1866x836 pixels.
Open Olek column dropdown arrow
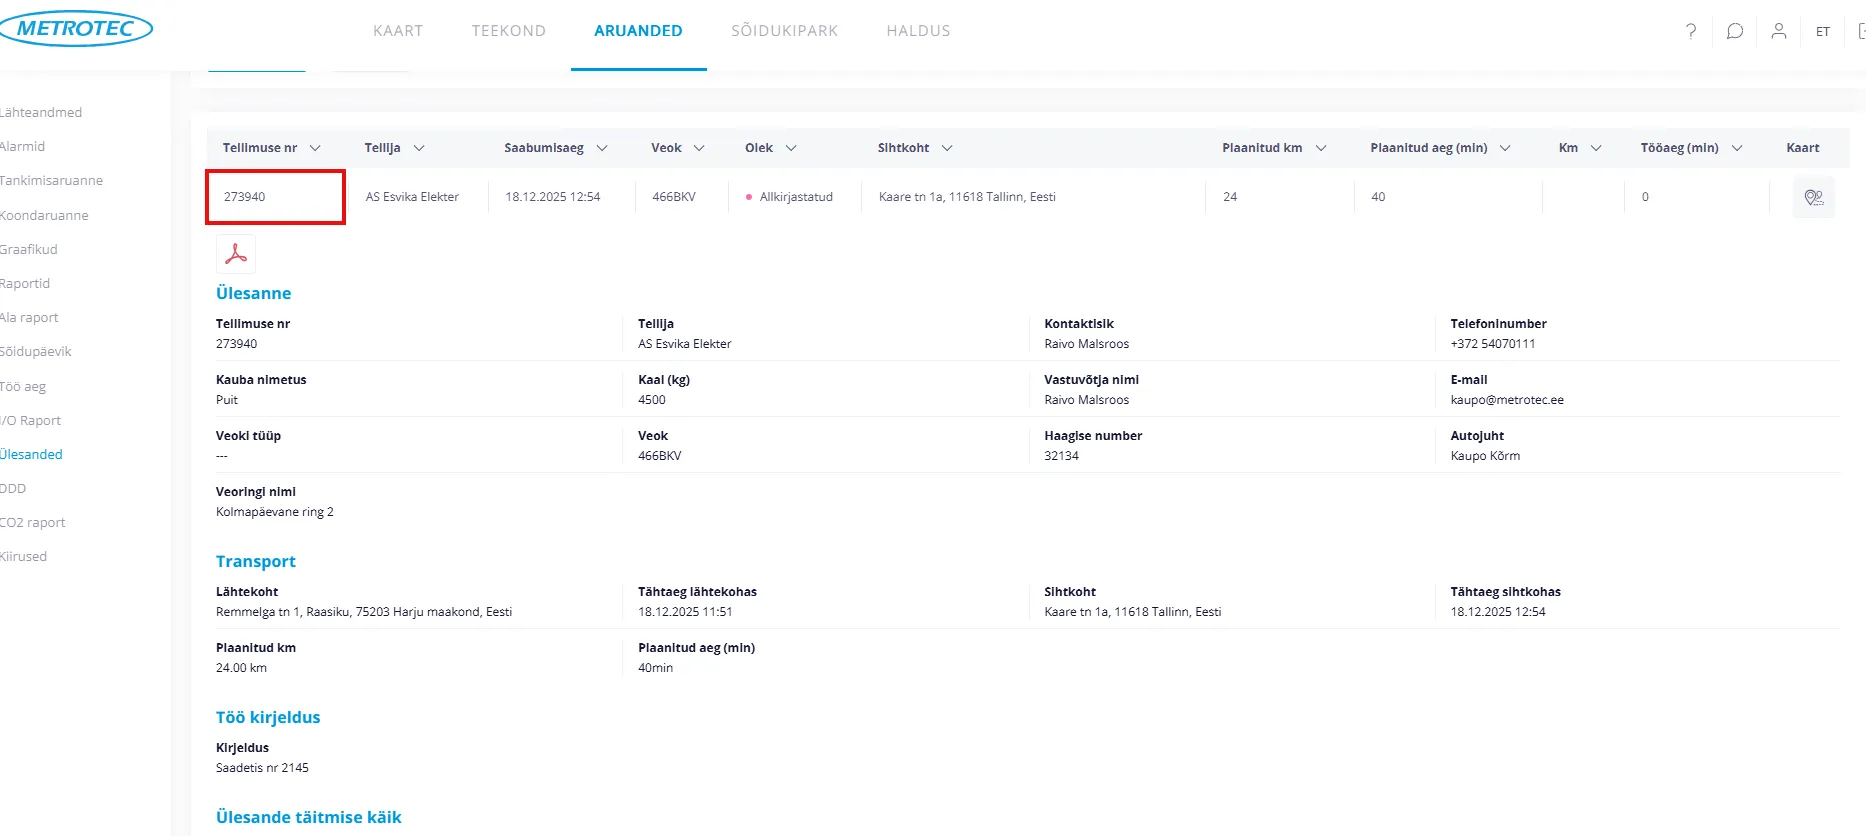pos(791,148)
